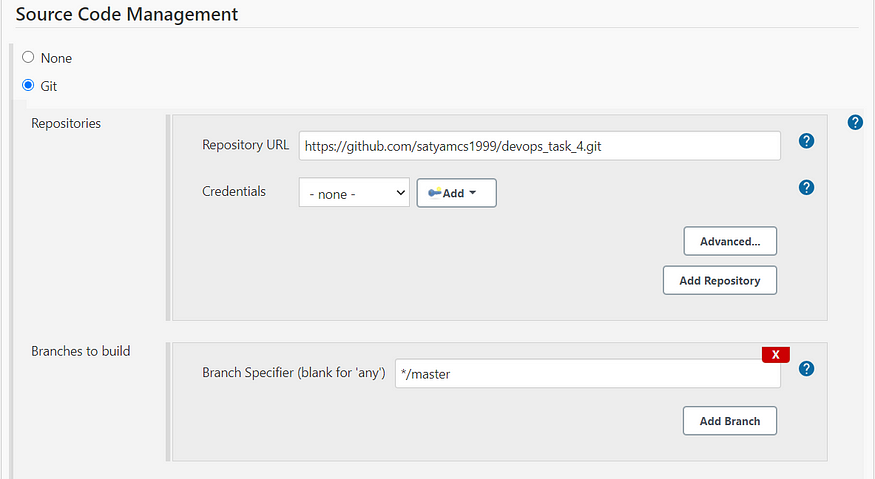Open help for the Credentials field
The height and width of the screenshot is (479, 875).
(x=806, y=187)
